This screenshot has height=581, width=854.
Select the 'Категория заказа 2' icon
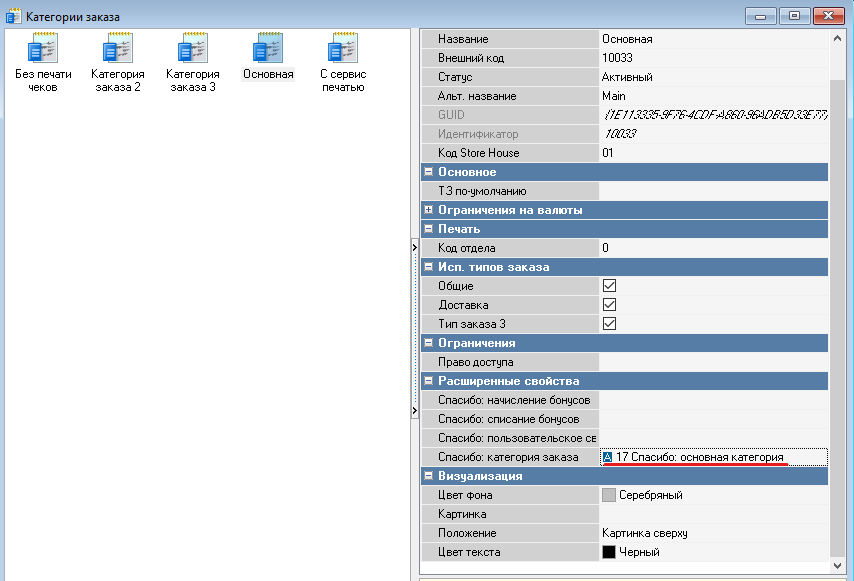[x=118, y=49]
